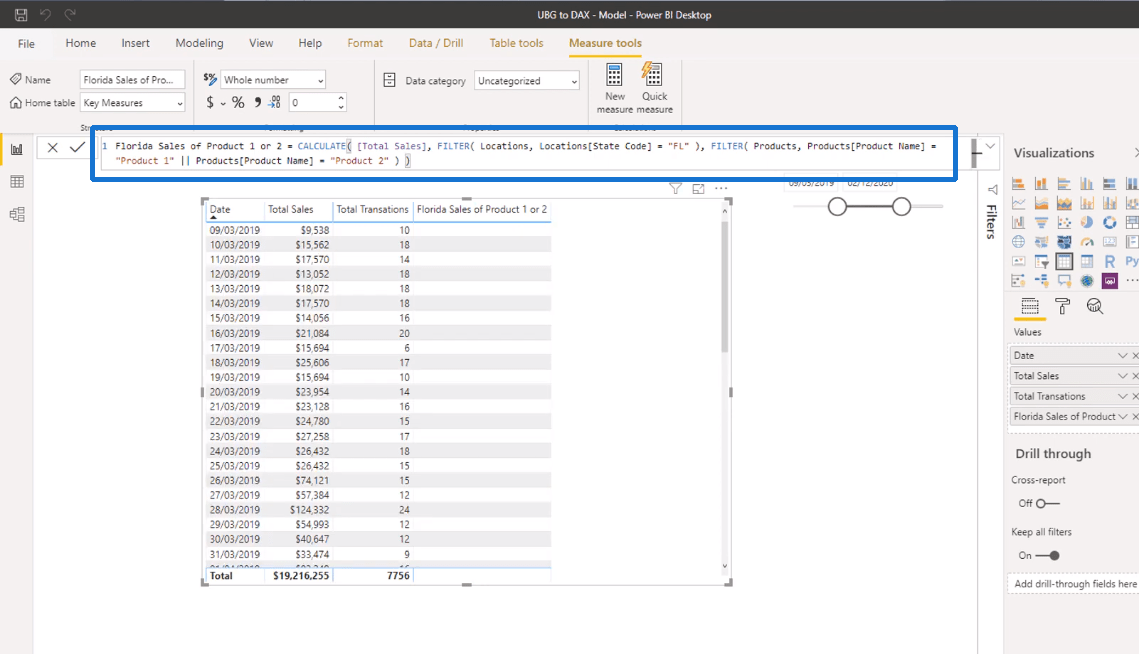The height and width of the screenshot is (654, 1139).
Task: Toggle the Keep all filters switch
Action: 1047,556
